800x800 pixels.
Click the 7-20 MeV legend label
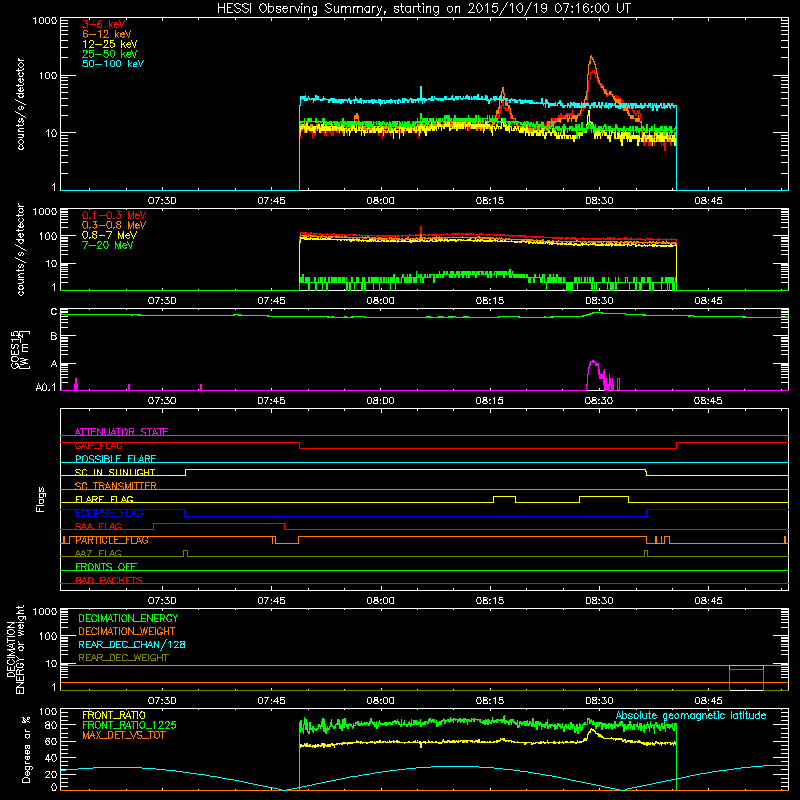(x=108, y=245)
